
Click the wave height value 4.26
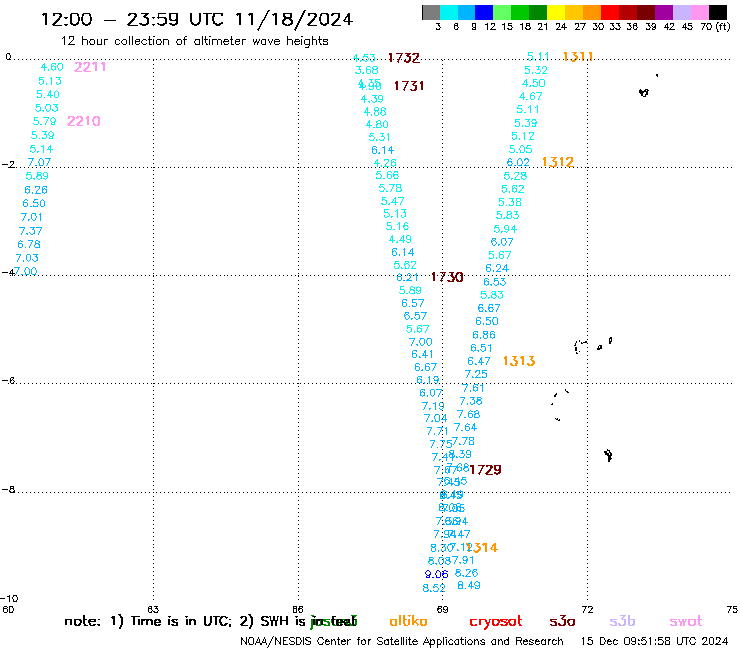[385, 163]
